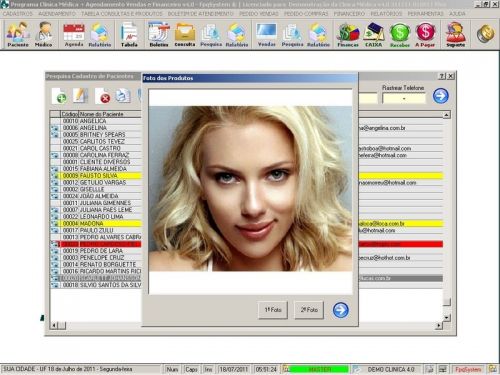This screenshot has height=375, width=500.
Task: Click the blue arrow in photo dialog
Action: (x=341, y=310)
